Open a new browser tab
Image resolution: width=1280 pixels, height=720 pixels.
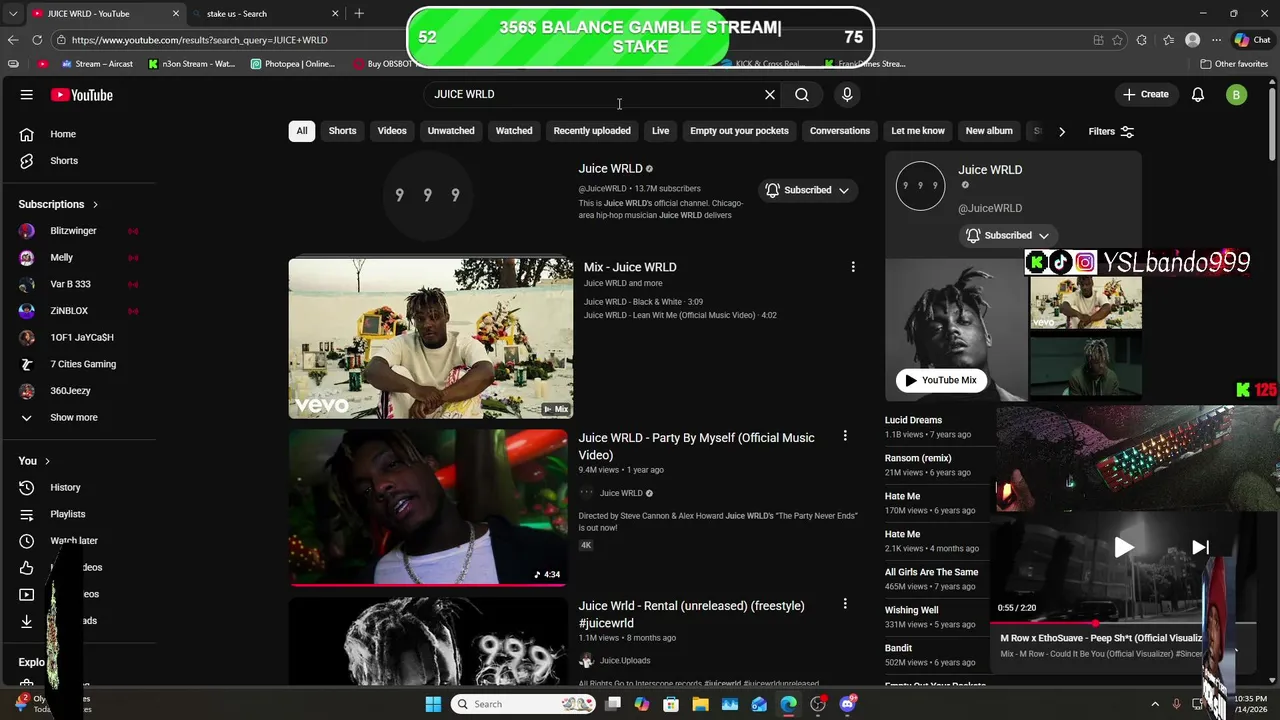[x=359, y=13]
